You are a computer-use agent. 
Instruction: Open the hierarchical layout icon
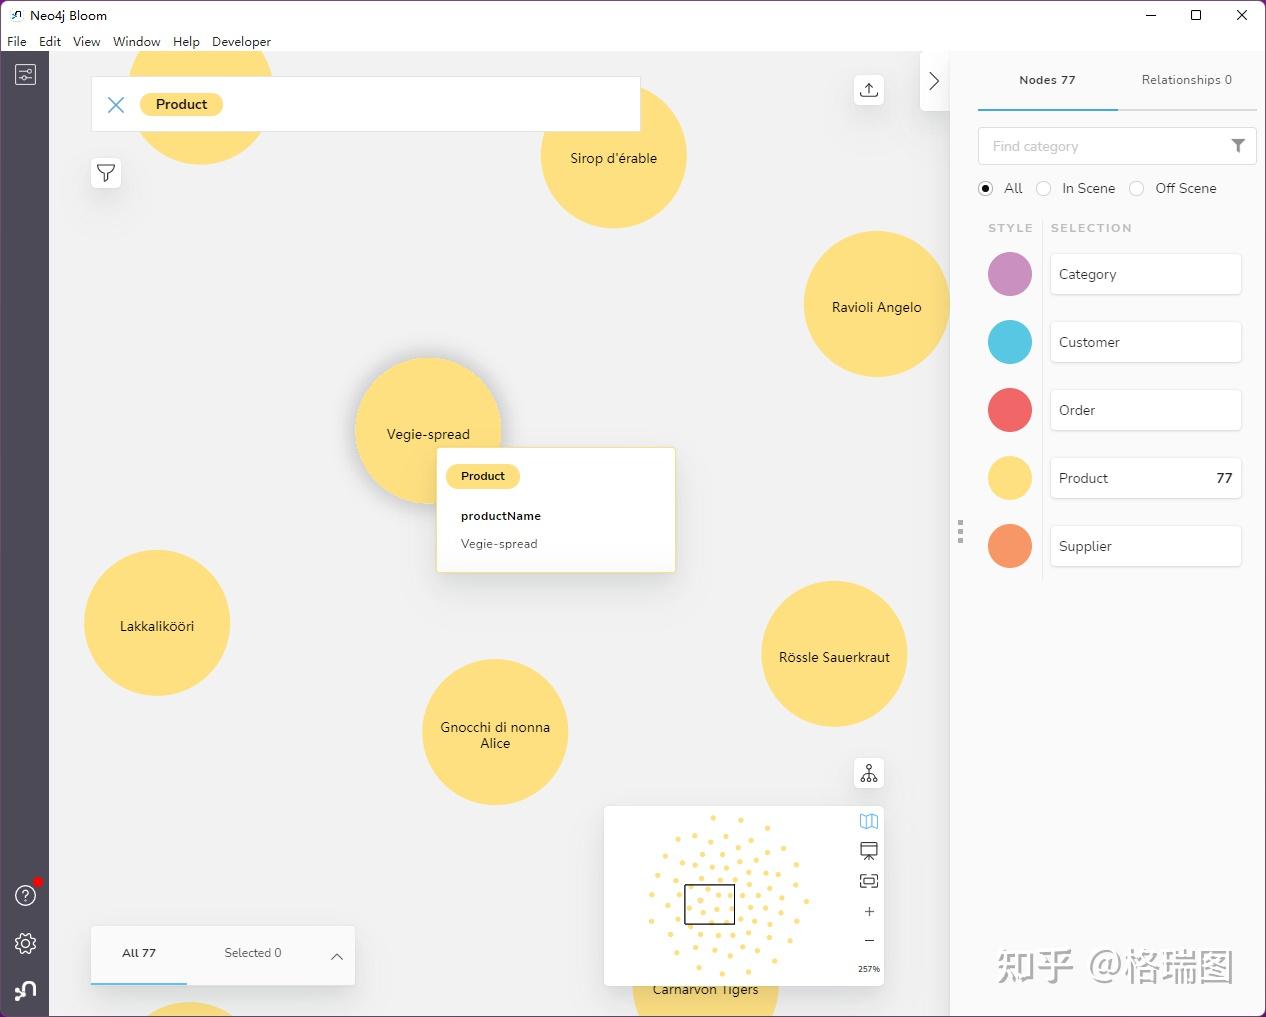[869, 773]
